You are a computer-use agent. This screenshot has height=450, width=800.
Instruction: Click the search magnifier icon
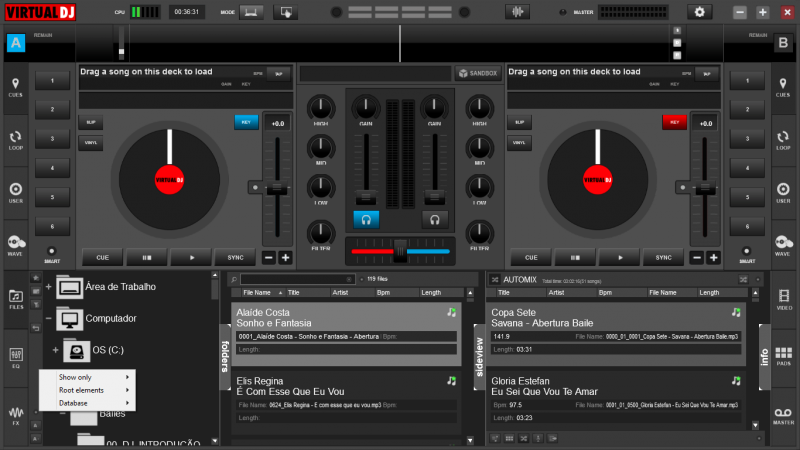[x=234, y=279]
